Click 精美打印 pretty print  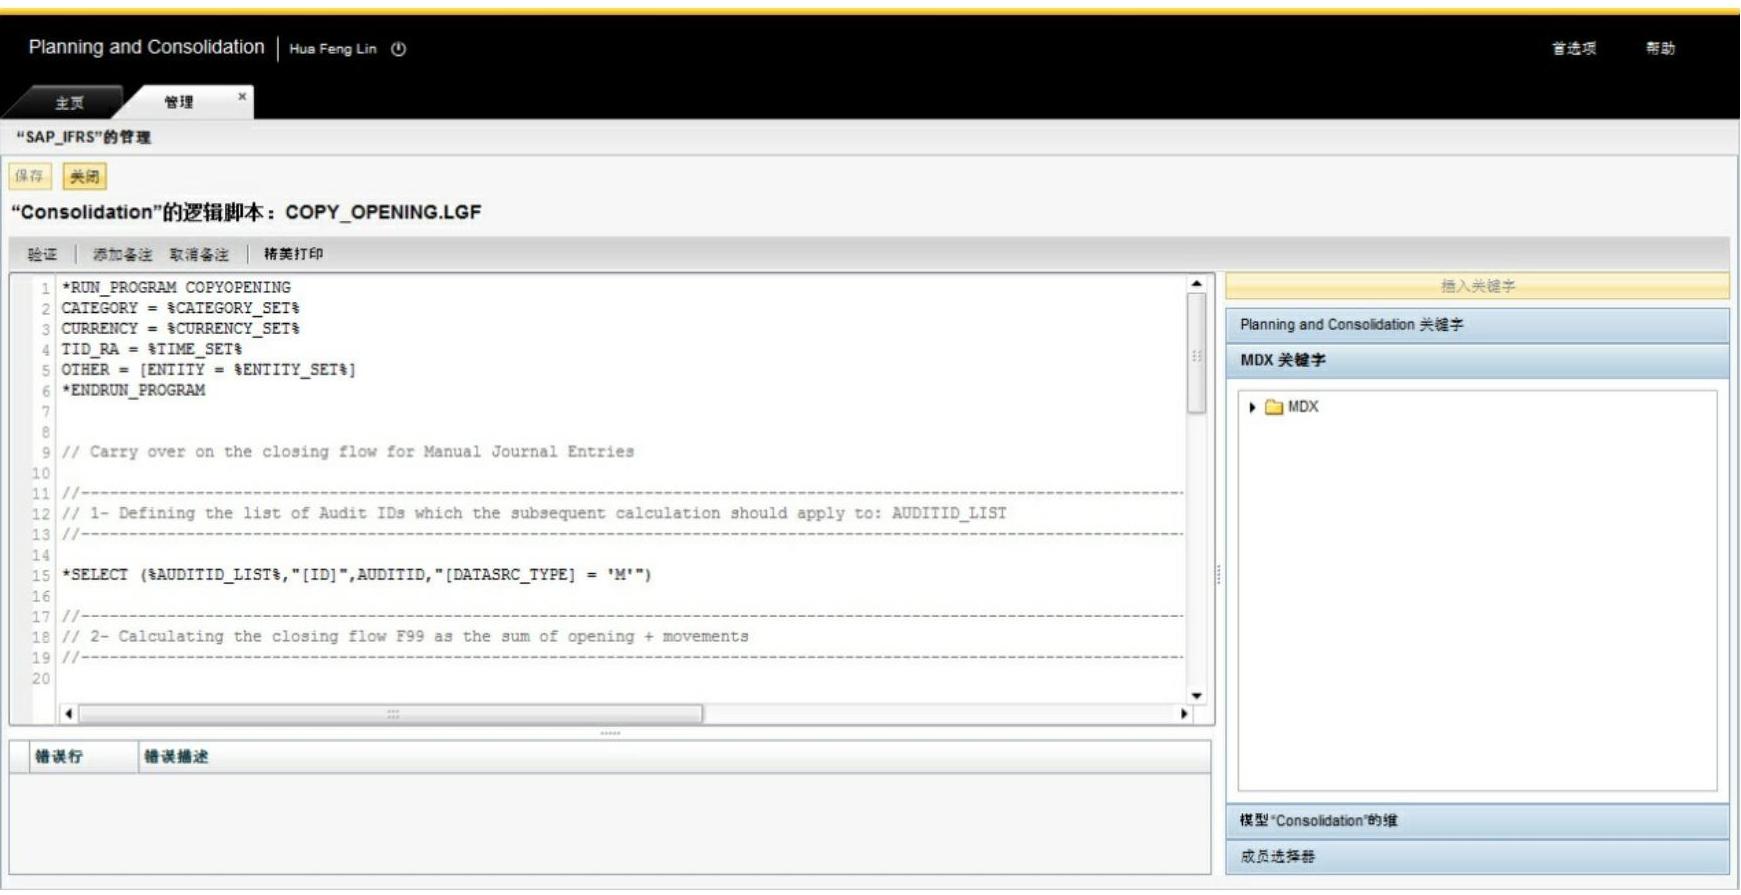tap(293, 254)
